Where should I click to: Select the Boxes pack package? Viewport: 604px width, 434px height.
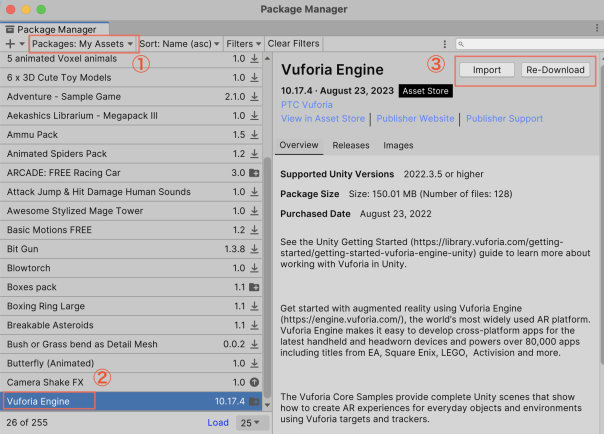[131, 287]
